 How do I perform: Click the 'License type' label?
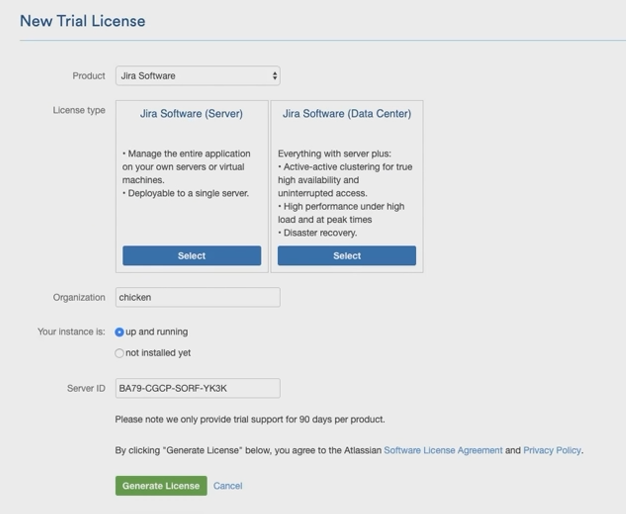point(79,110)
